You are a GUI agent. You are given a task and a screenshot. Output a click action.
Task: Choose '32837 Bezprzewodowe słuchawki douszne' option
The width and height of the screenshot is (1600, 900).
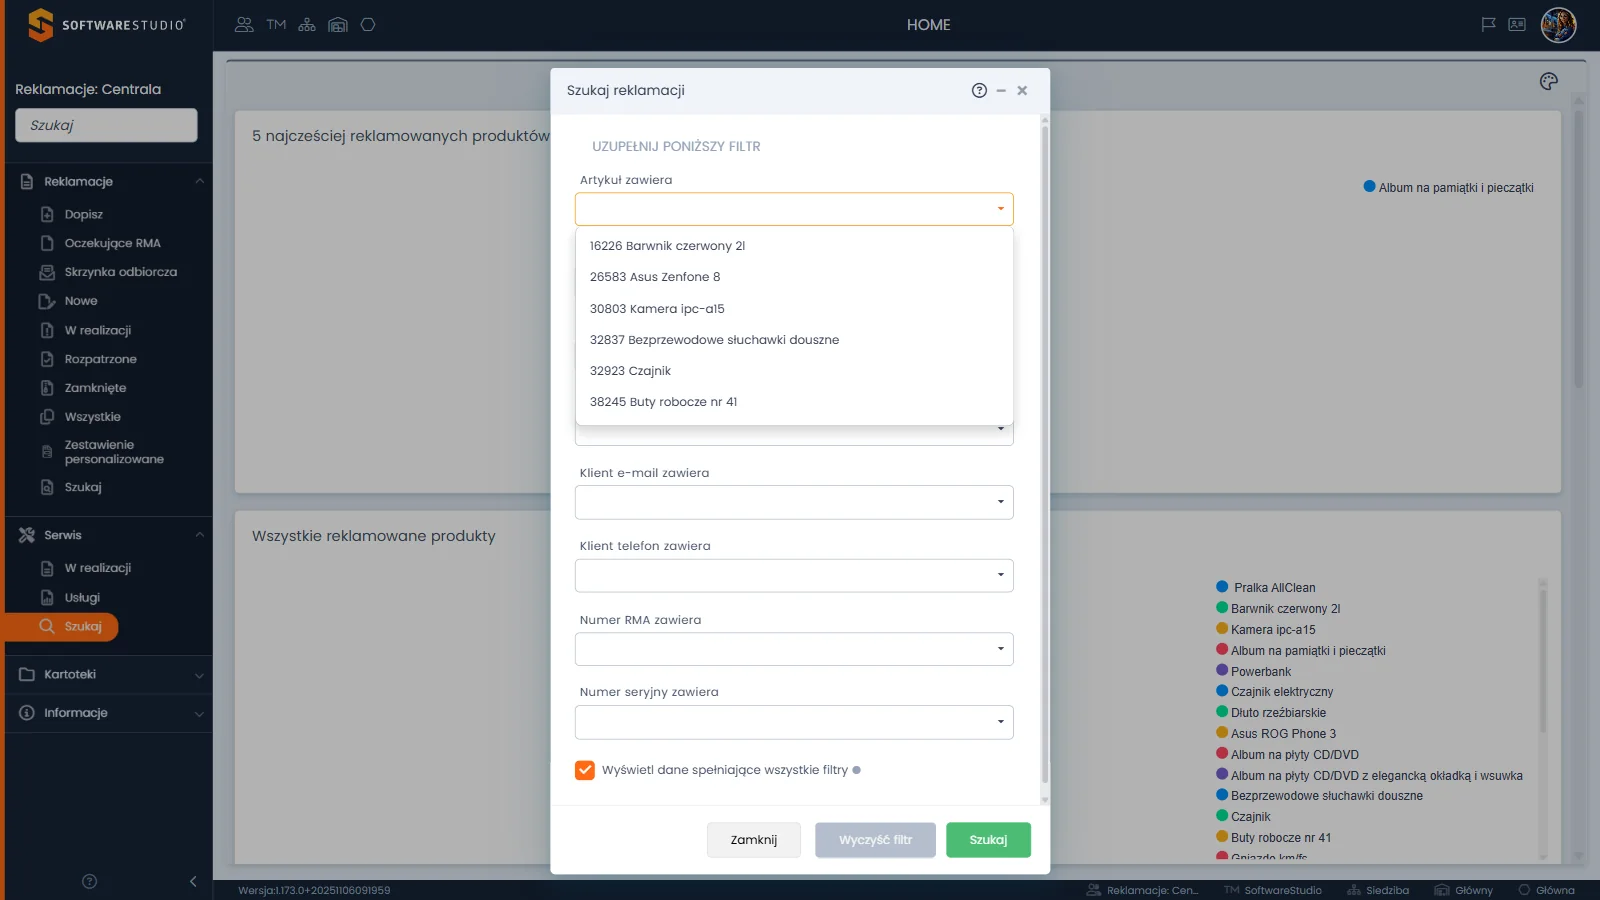(794, 340)
